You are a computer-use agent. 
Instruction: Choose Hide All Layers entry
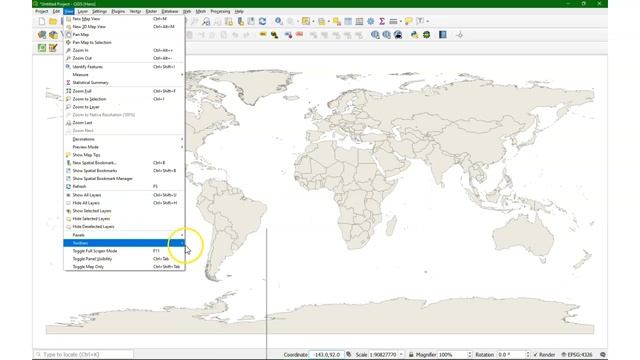[x=124, y=203]
